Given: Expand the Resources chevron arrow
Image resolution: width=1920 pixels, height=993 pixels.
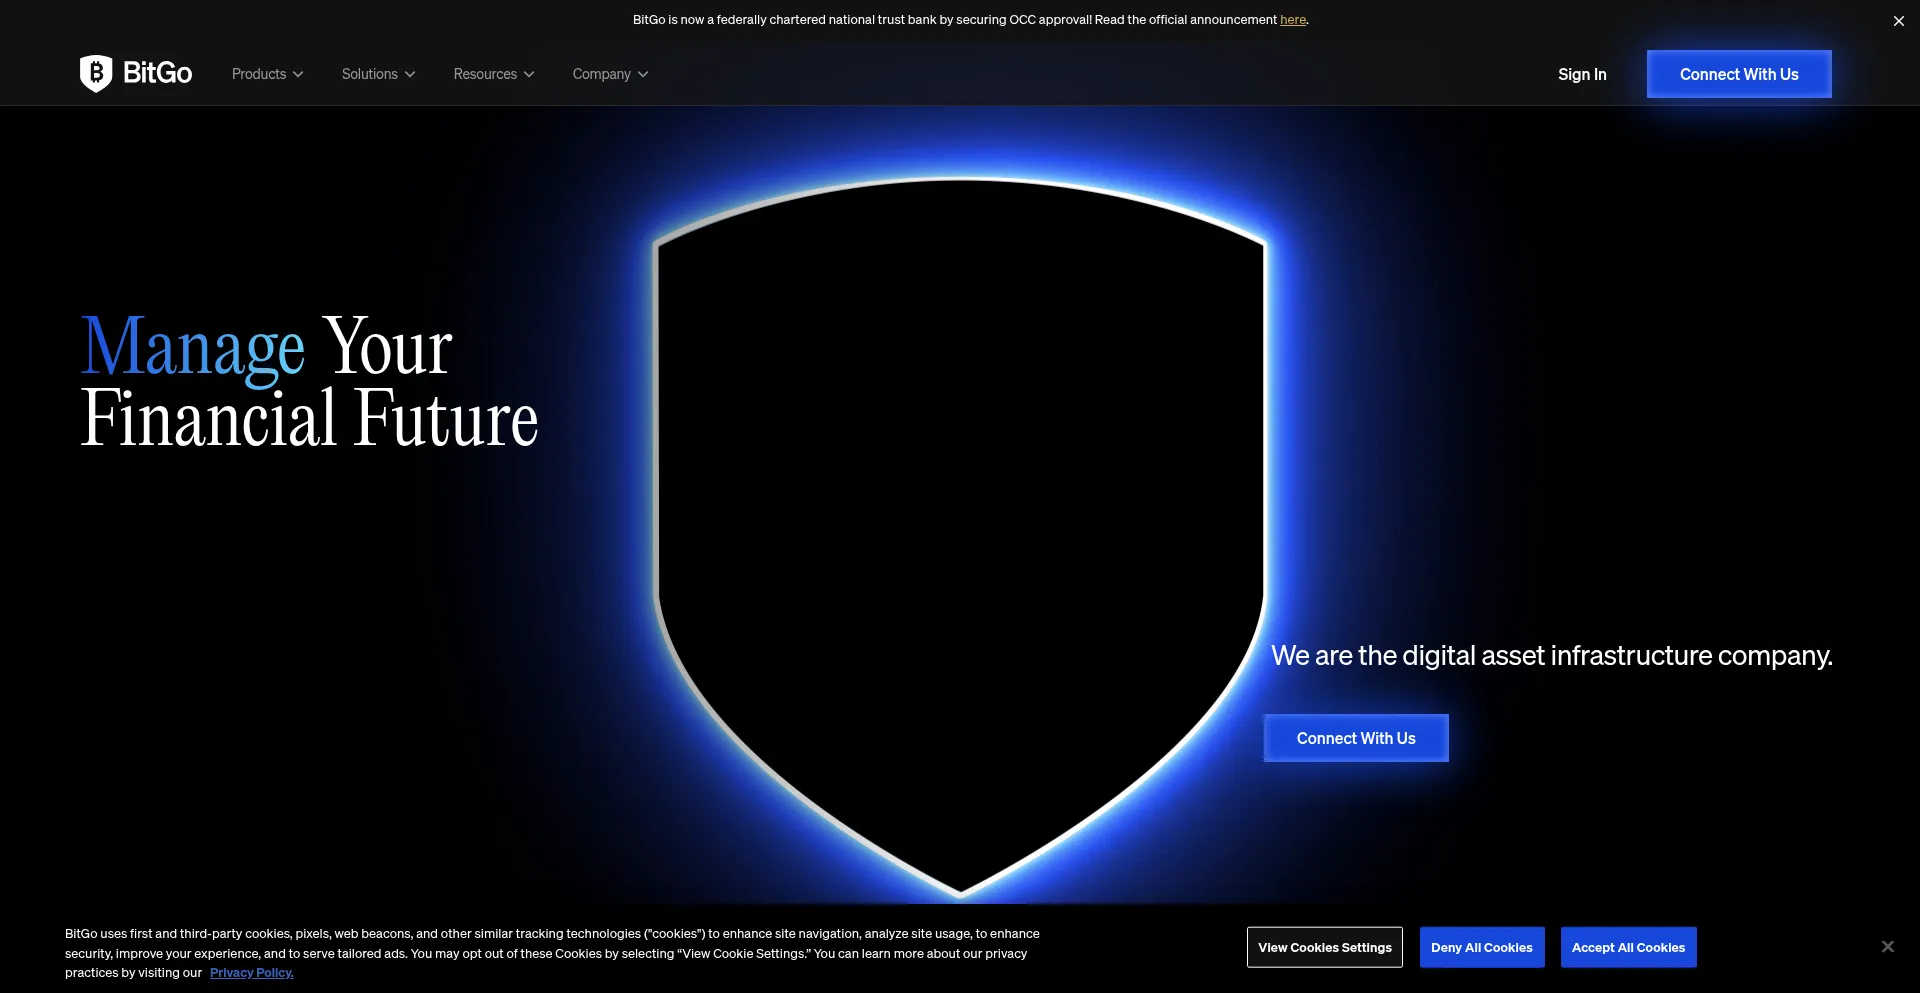Looking at the screenshot, I should pos(529,74).
